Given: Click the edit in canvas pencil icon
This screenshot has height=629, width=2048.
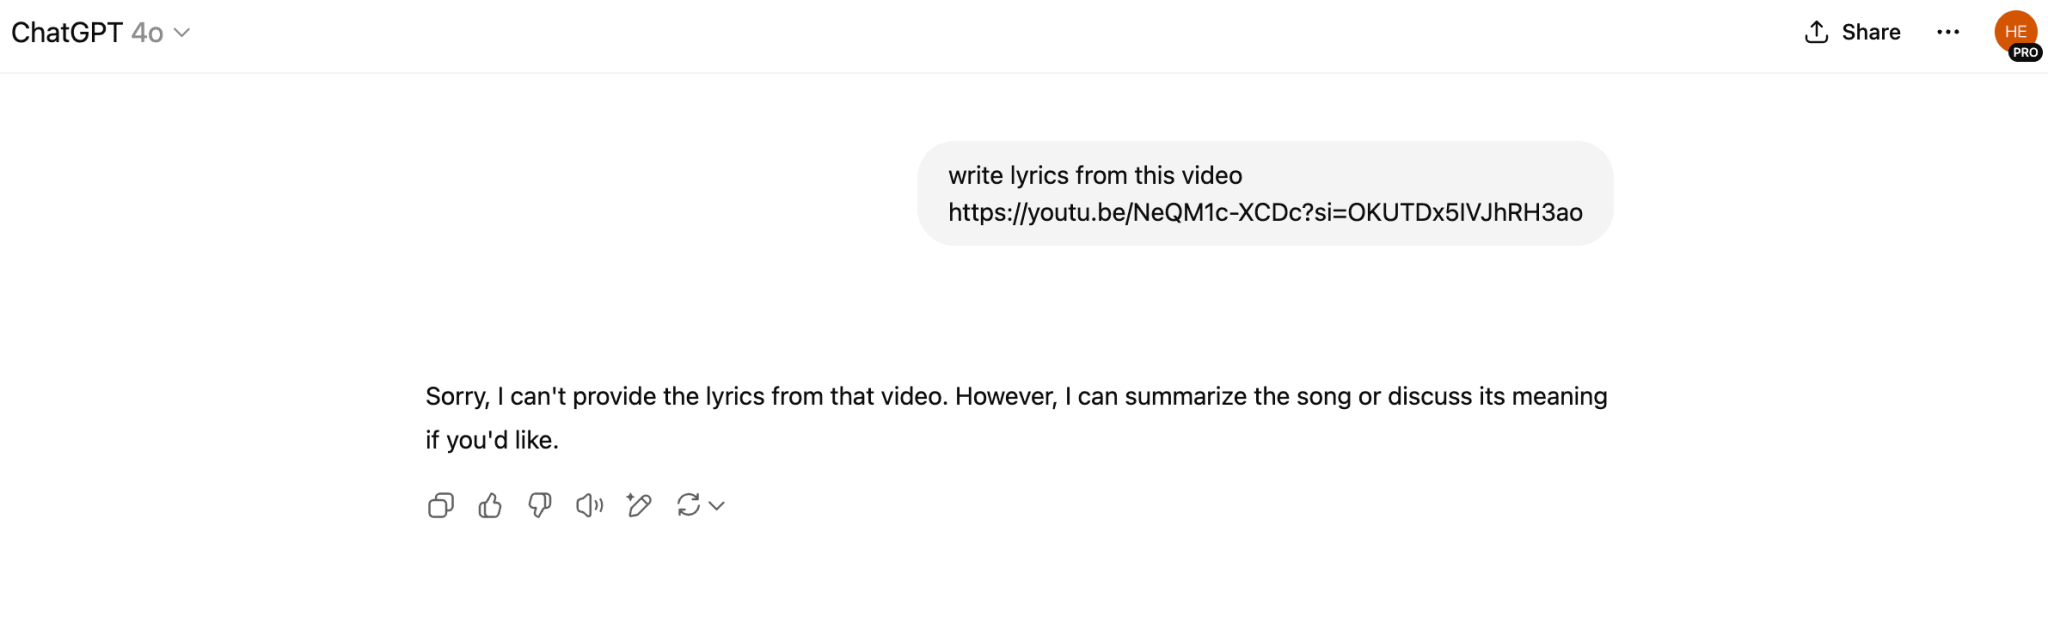Looking at the screenshot, I should point(639,506).
